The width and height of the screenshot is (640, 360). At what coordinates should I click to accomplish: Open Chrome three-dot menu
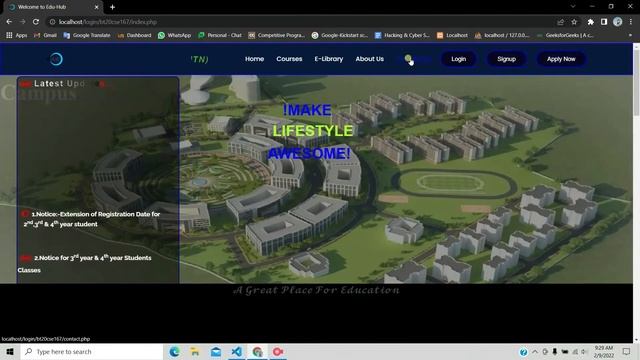point(631,22)
